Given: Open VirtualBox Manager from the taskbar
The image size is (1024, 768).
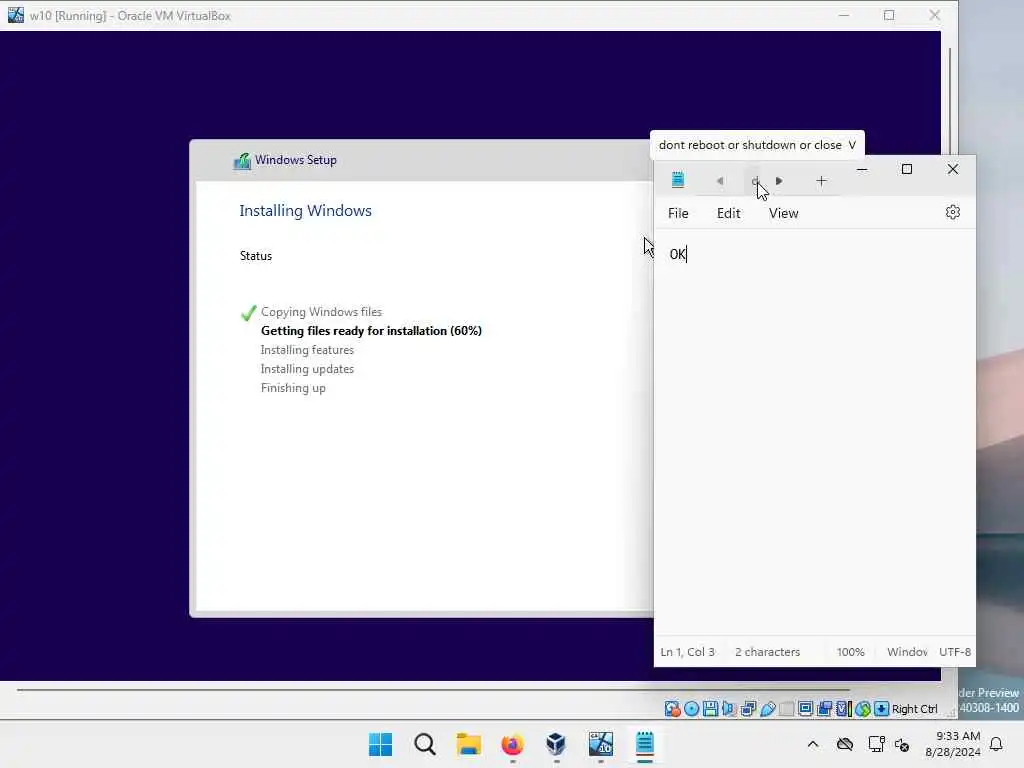Looking at the screenshot, I should point(556,744).
